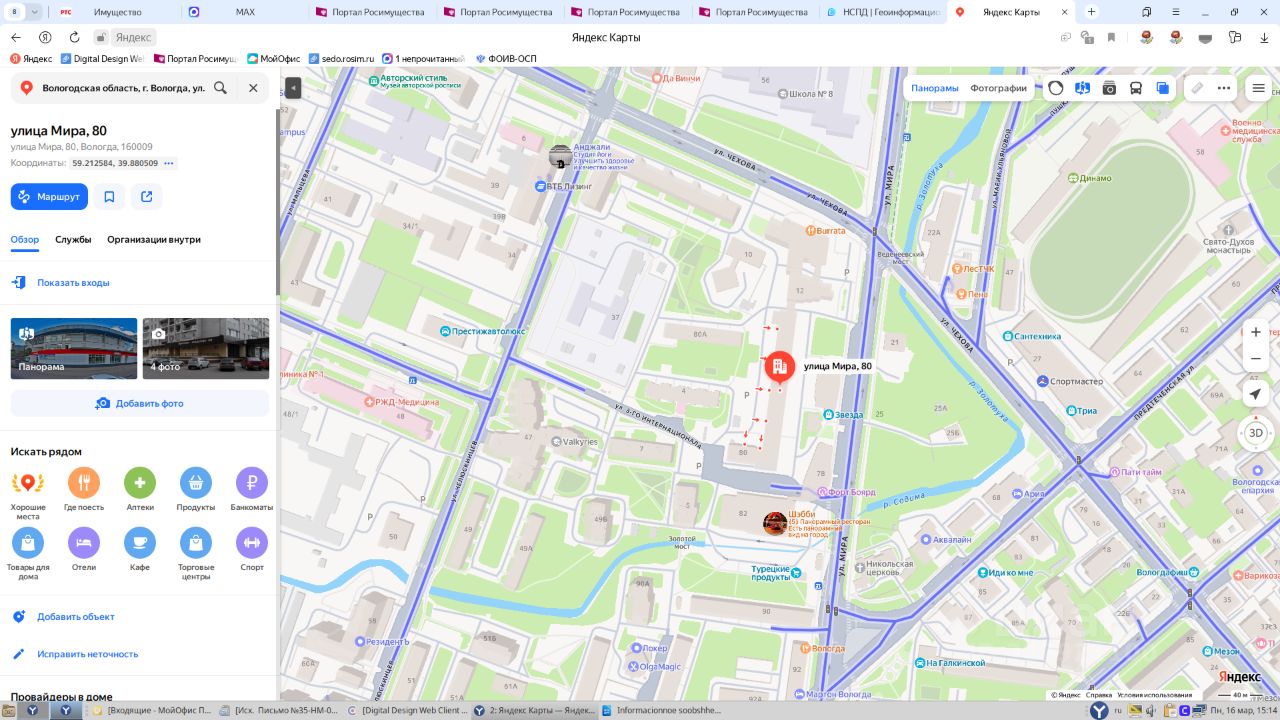The width and height of the screenshot is (1280, 720).
Task: Search nearby Банкоматы
Action: (x=252, y=491)
